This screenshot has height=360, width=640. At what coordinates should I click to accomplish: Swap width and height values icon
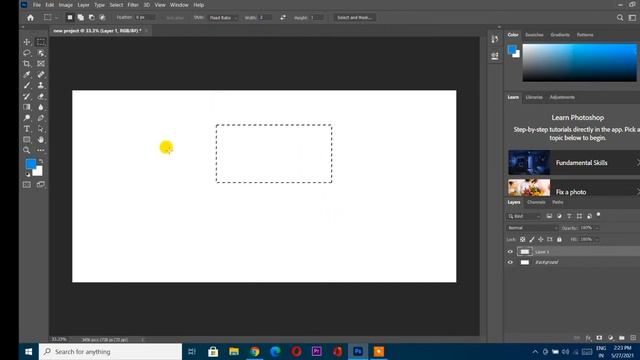[x=283, y=18]
